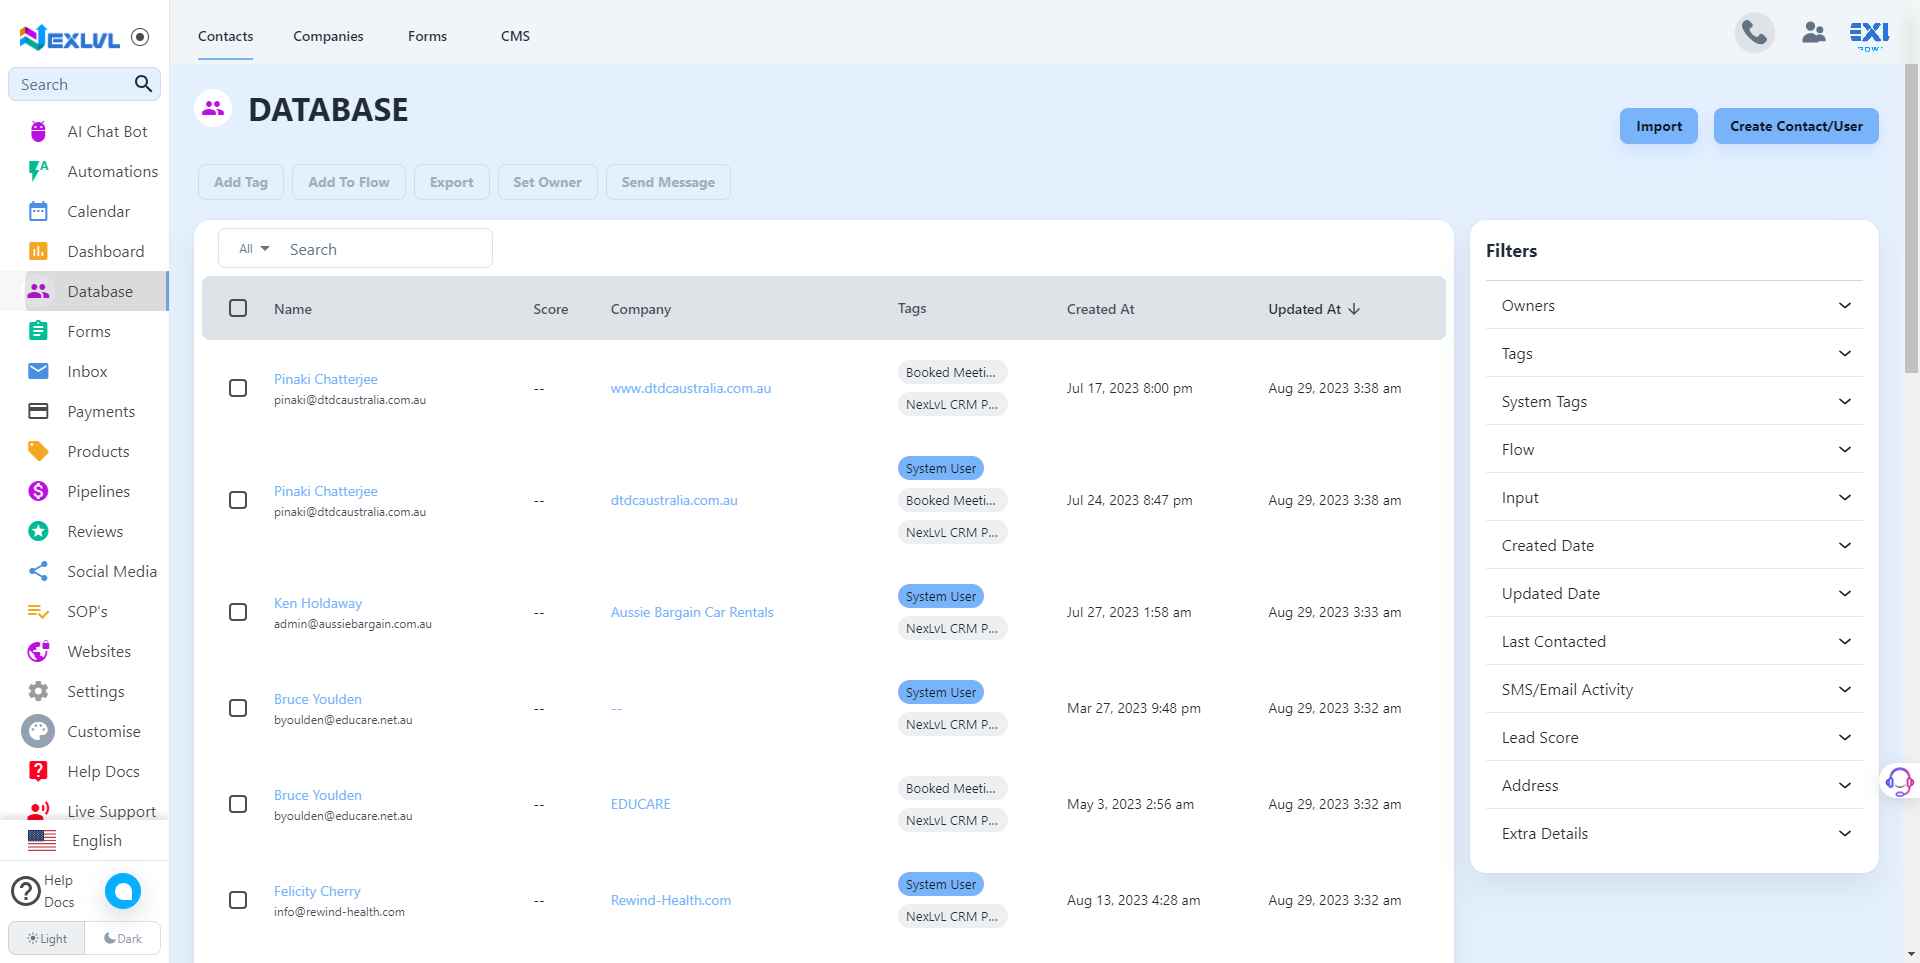Open the Settings gear icon
1920x963 pixels.
pyautogui.click(x=38, y=691)
